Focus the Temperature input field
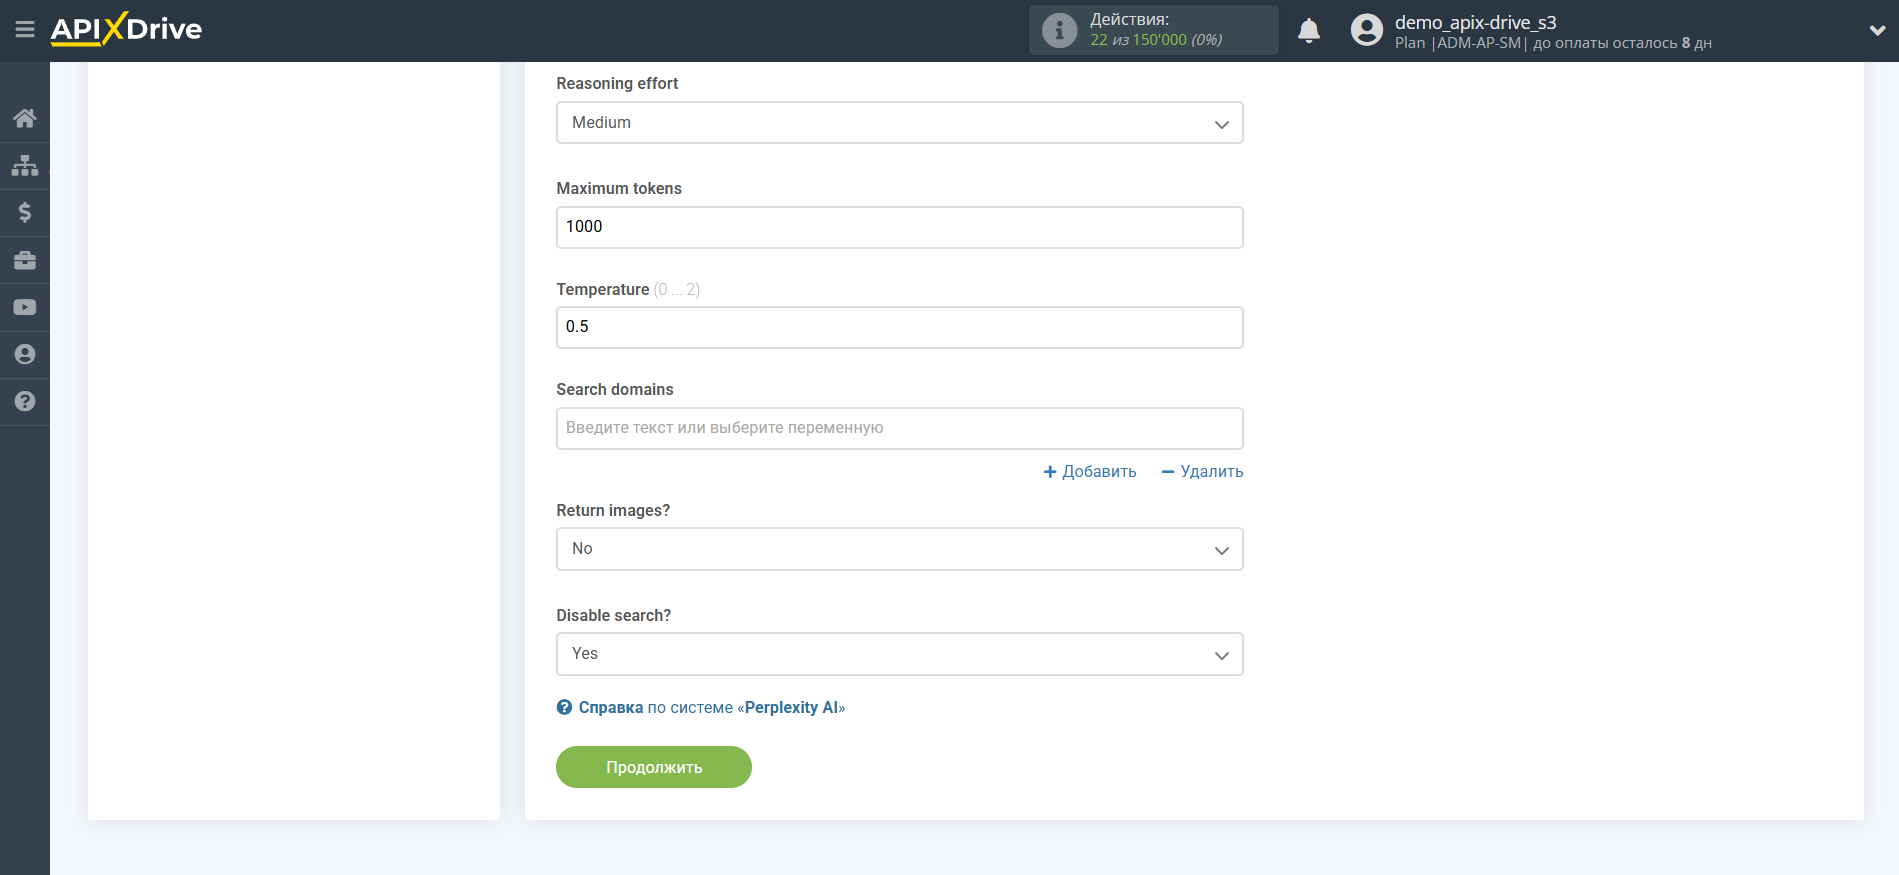 899,327
